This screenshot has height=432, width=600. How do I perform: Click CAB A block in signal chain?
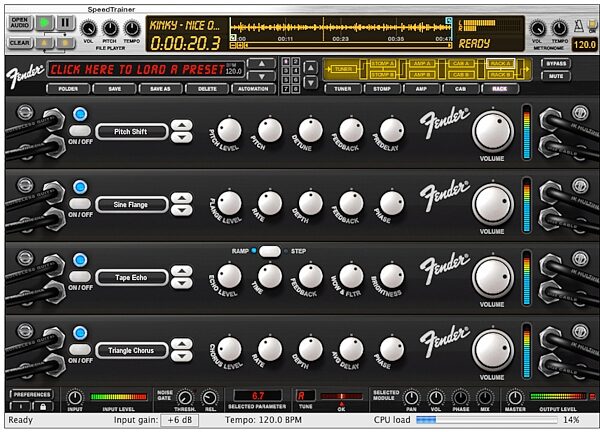[x=461, y=63]
